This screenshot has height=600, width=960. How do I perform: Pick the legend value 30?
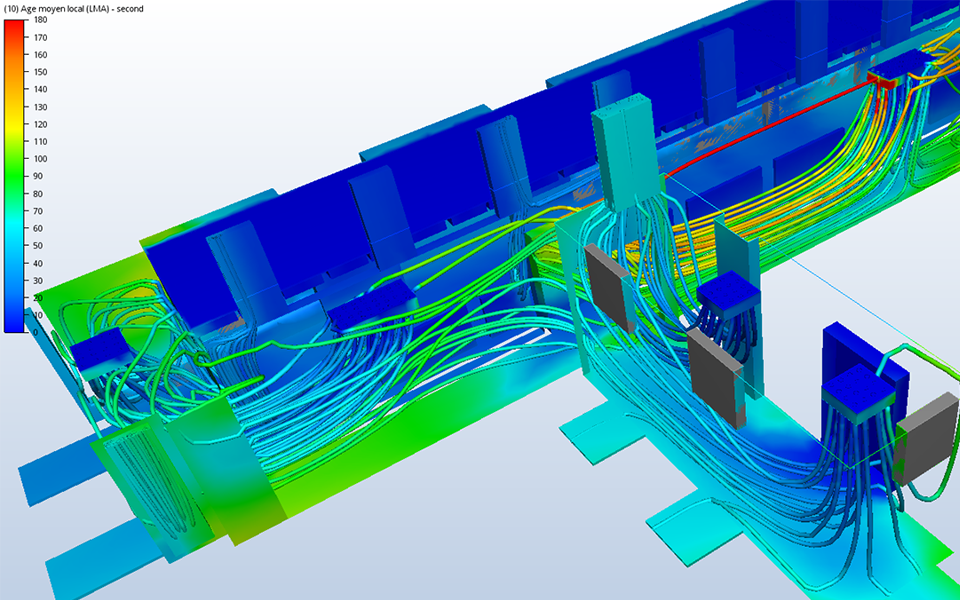(x=39, y=280)
